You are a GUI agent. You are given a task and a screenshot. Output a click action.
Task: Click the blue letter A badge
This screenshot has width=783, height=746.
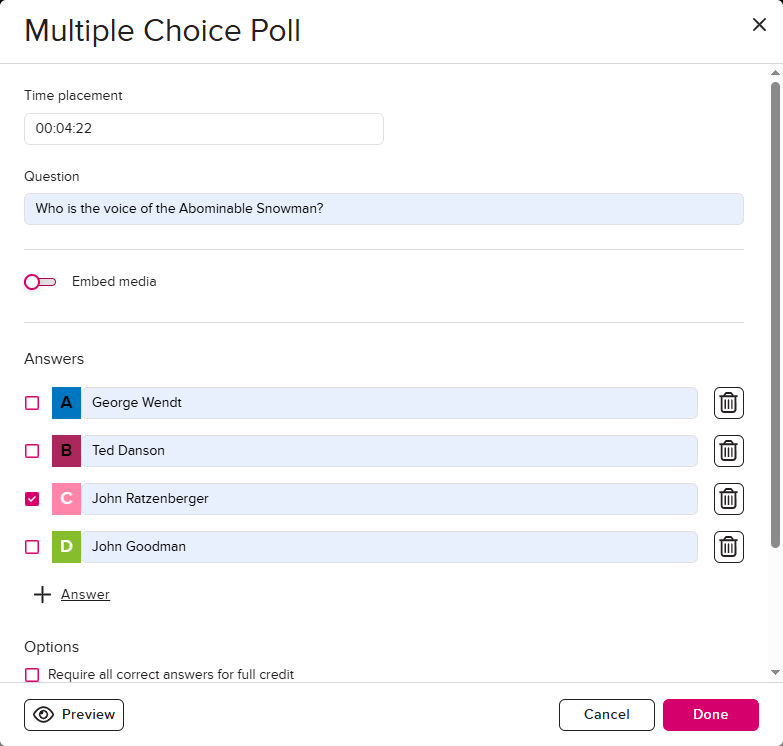click(66, 402)
